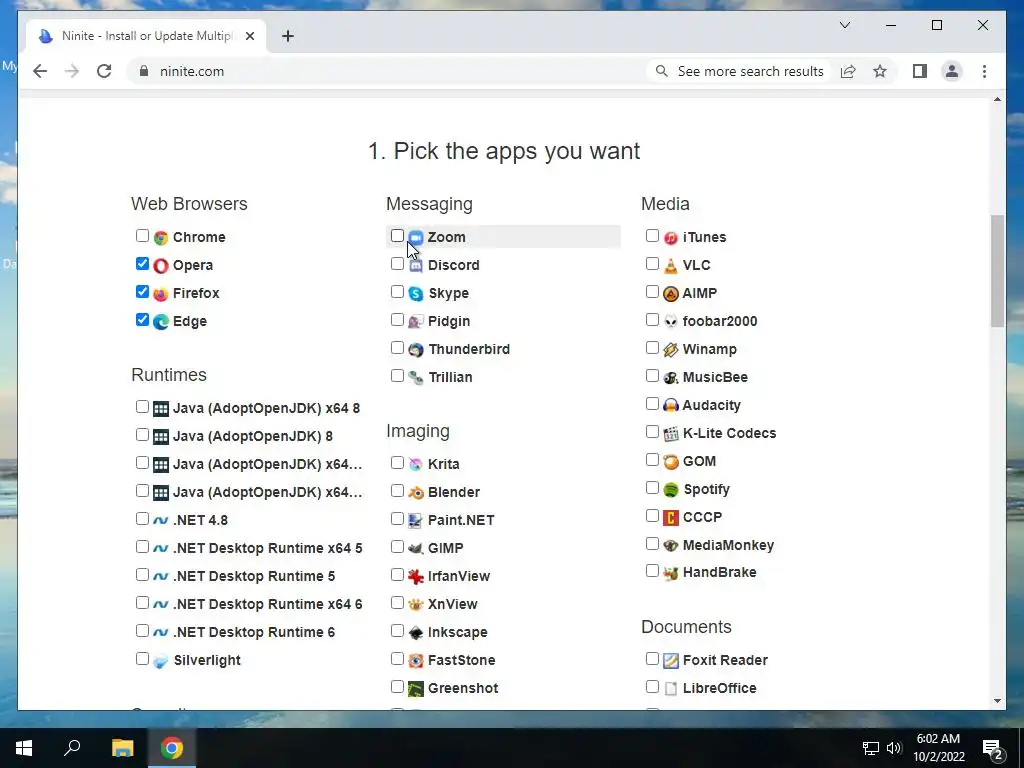Tick the Zoom checkbox
This screenshot has width=1024, height=768.
(397, 236)
